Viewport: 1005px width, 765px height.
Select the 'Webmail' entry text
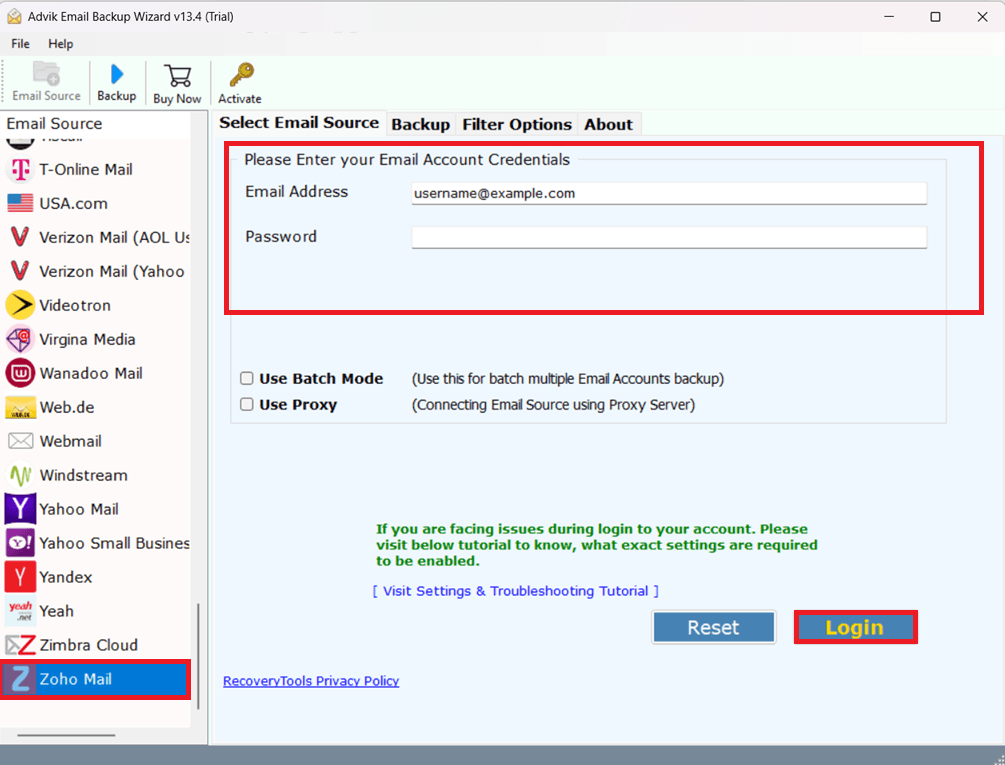point(71,441)
